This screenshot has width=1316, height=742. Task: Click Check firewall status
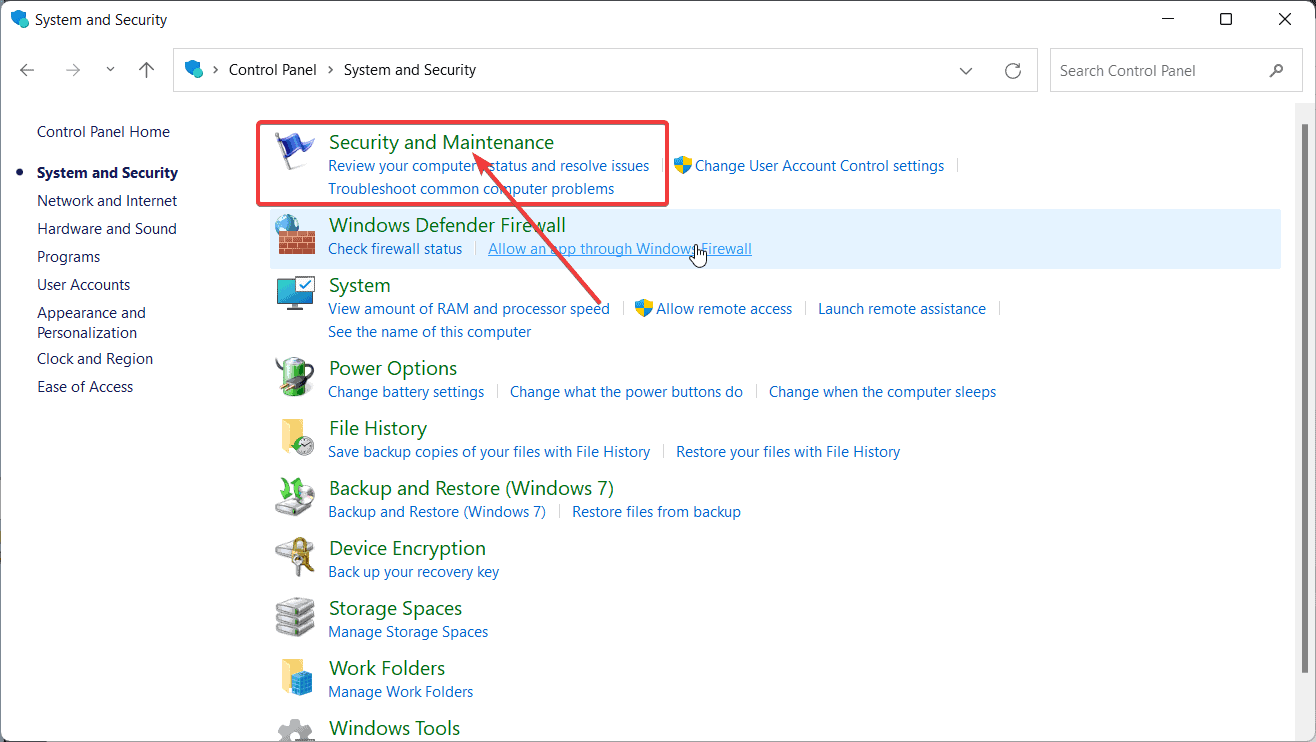(395, 249)
